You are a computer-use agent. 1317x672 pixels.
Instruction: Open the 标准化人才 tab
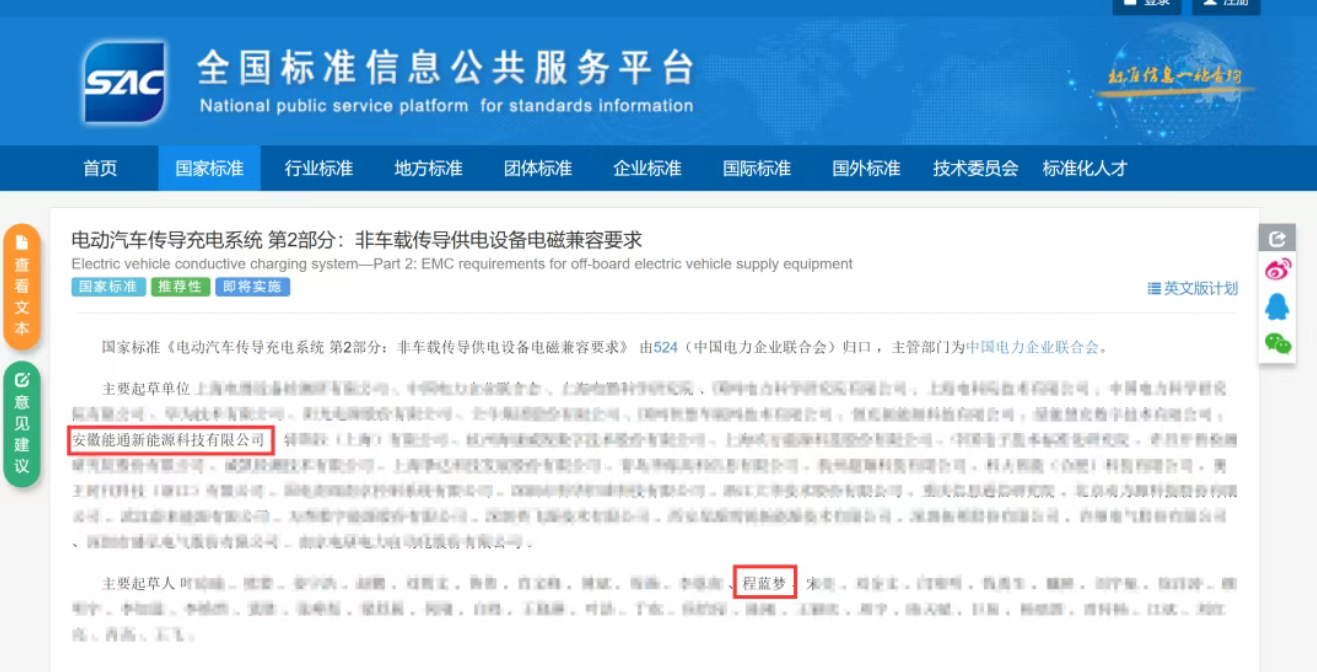(1085, 168)
